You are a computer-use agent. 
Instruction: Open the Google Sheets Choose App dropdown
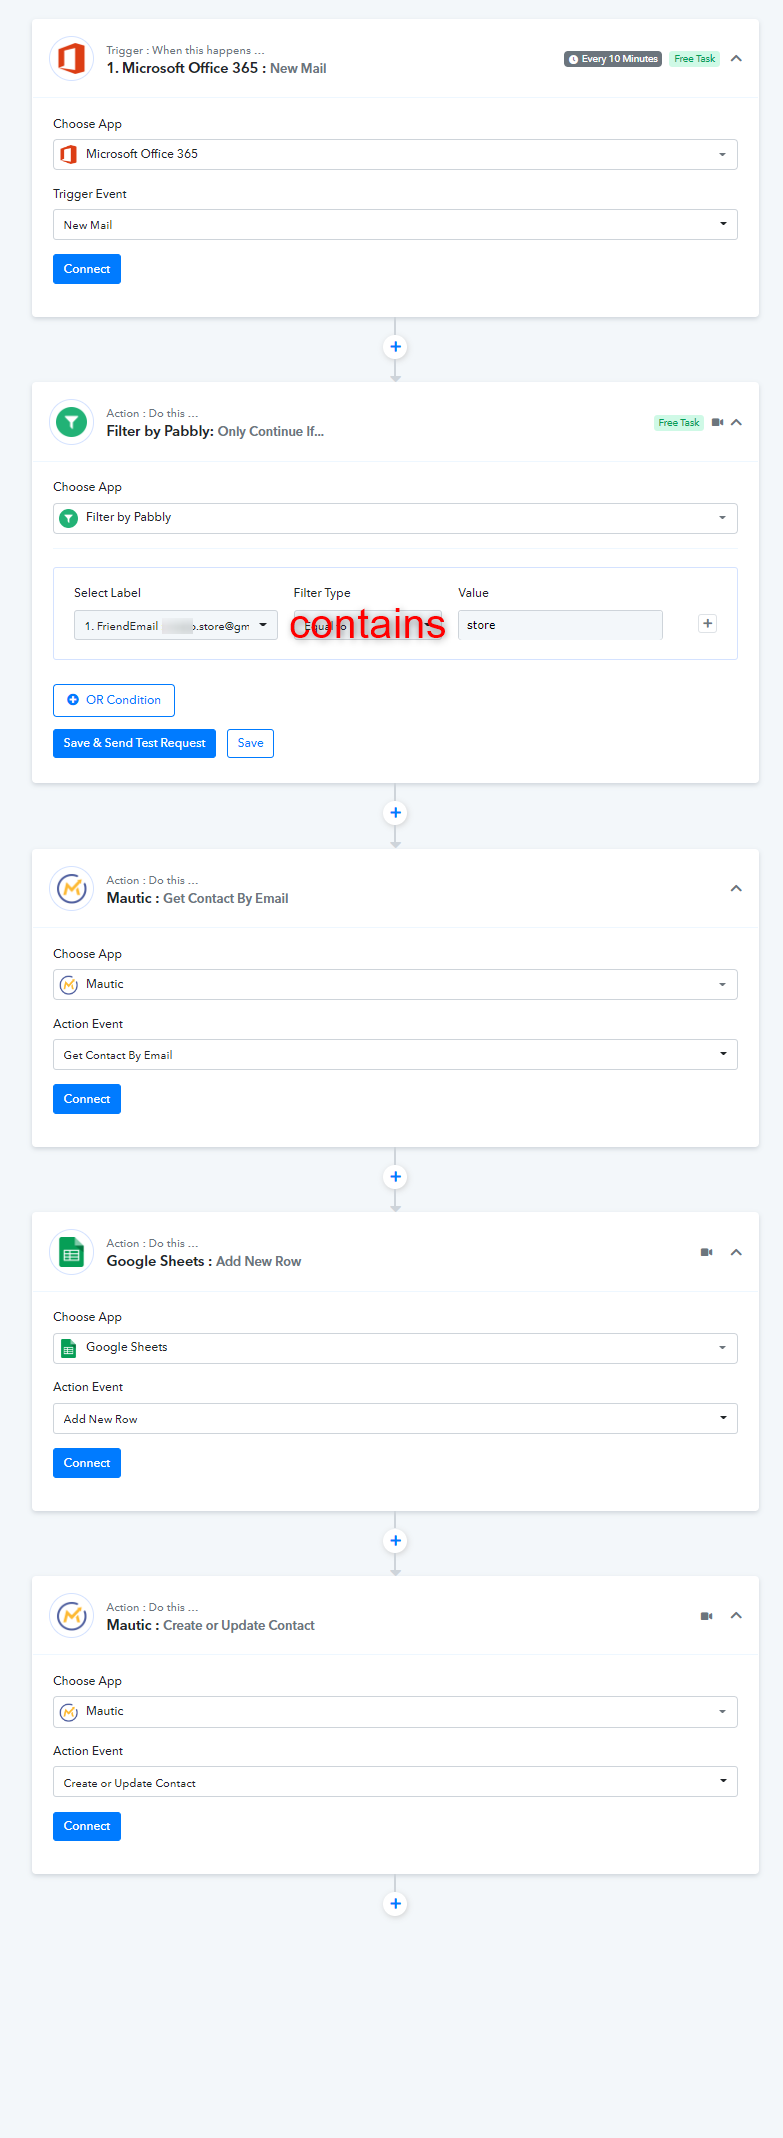coord(395,1348)
